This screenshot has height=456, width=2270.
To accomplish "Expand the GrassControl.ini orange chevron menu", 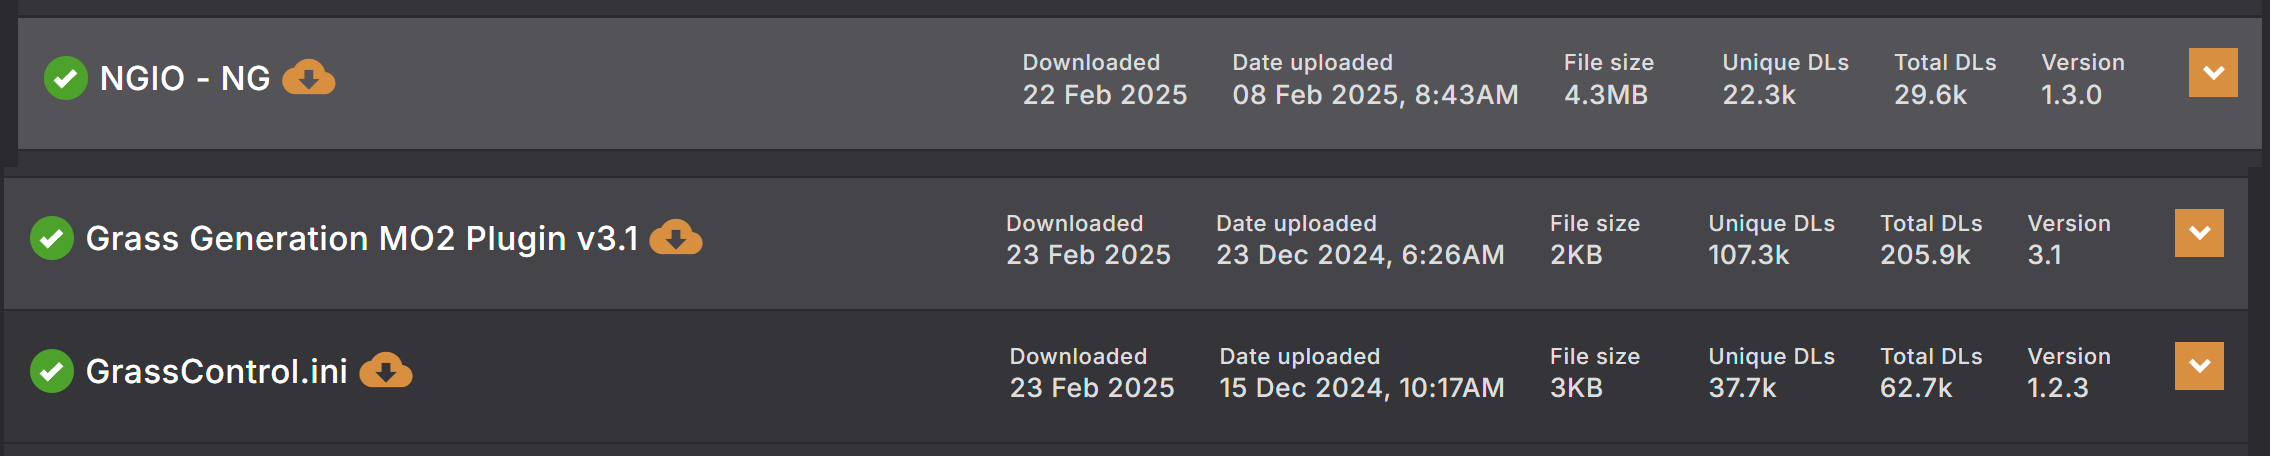I will [2199, 366].
